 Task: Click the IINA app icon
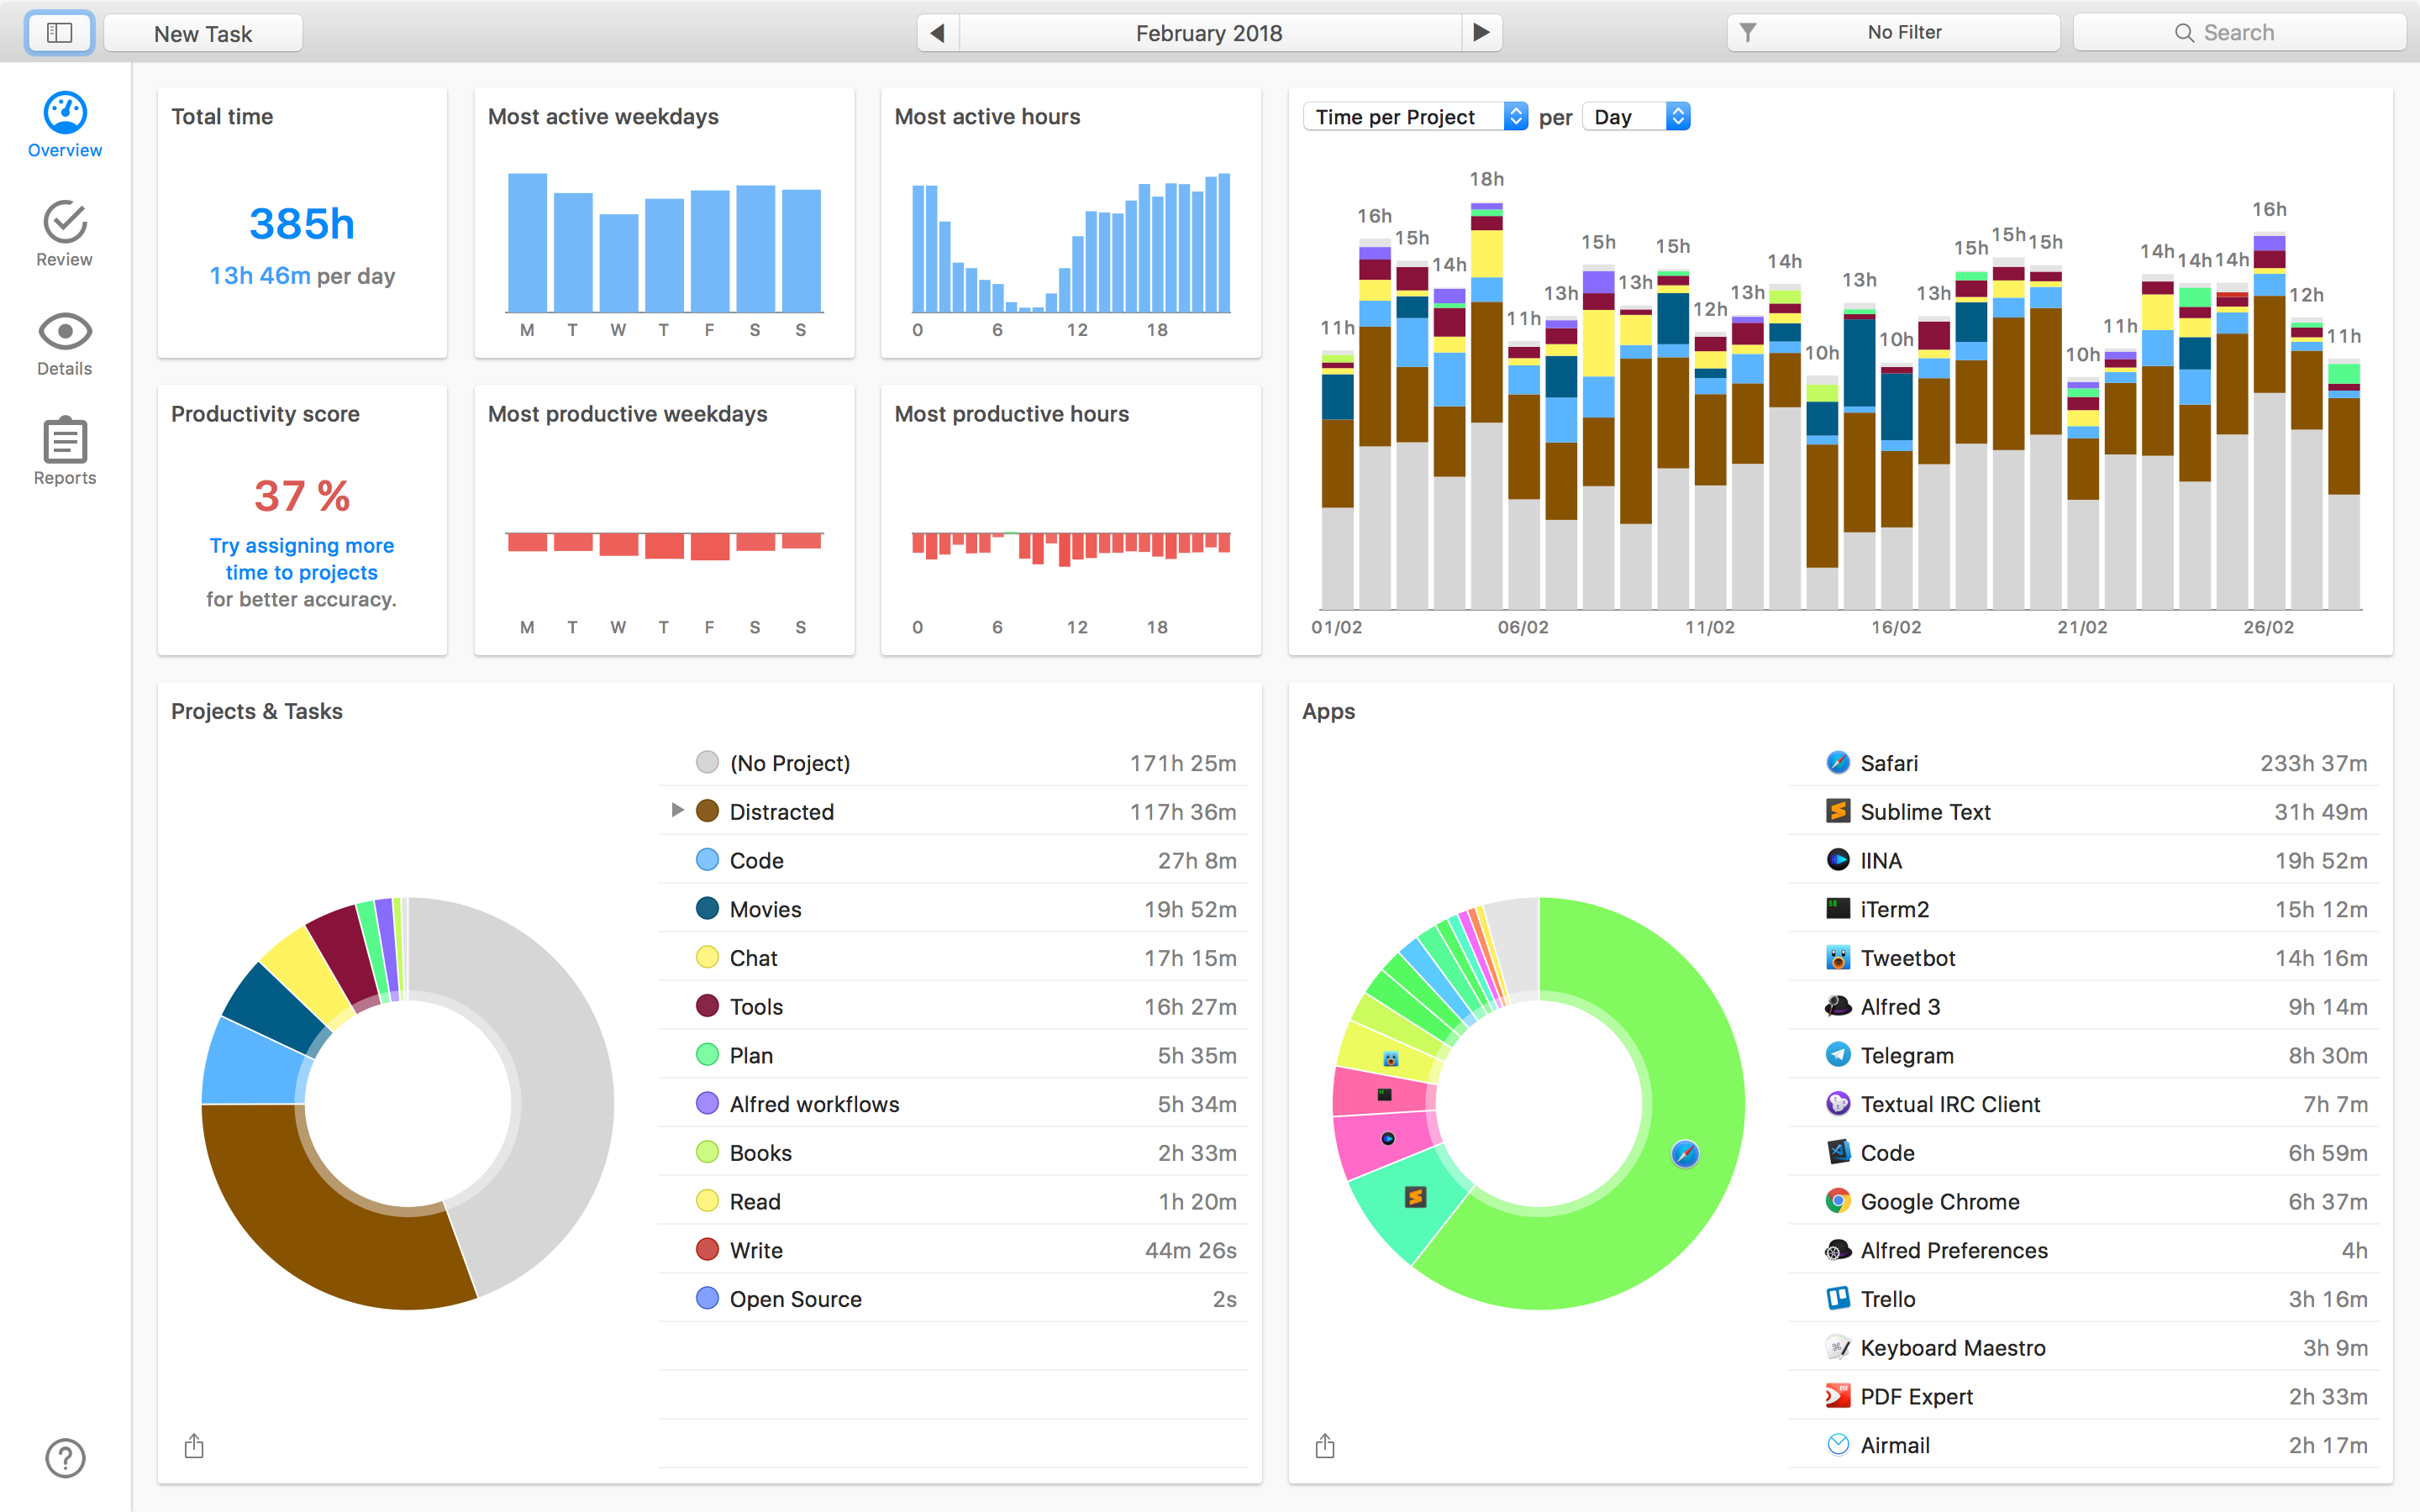[1838, 860]
